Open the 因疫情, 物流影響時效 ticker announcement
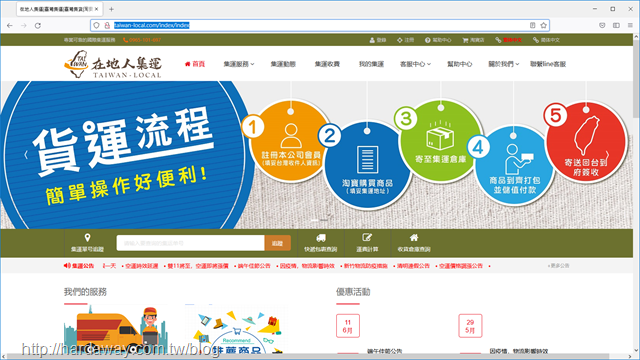Viewport: 640px width, 360px height. [307, 266]
